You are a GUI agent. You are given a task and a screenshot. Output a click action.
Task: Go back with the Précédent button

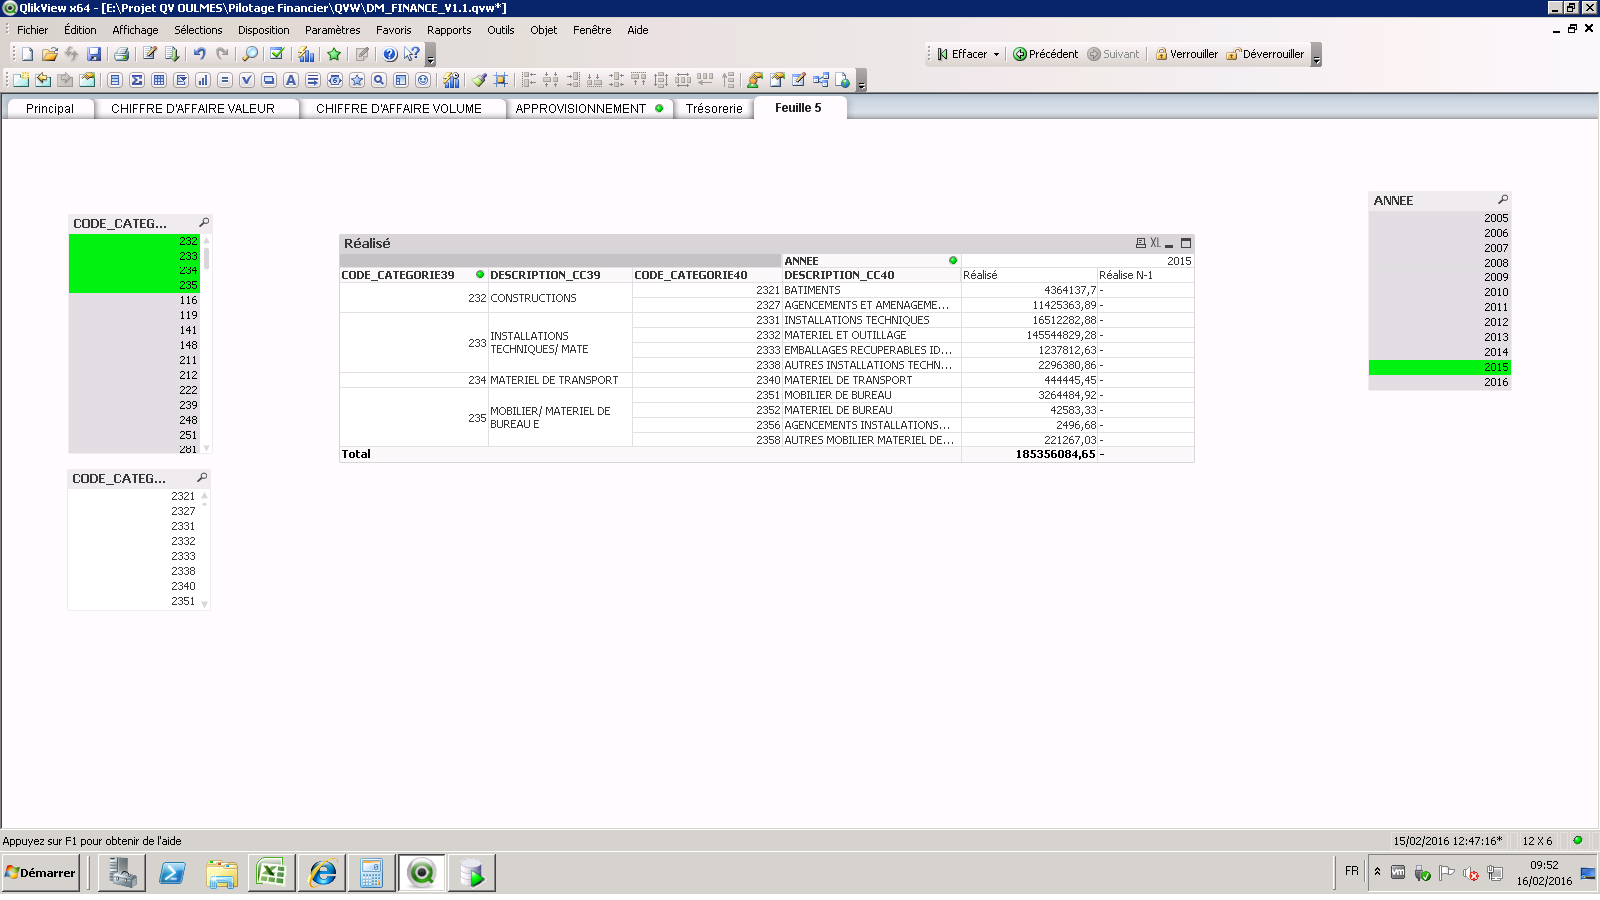coord(1045,54)
